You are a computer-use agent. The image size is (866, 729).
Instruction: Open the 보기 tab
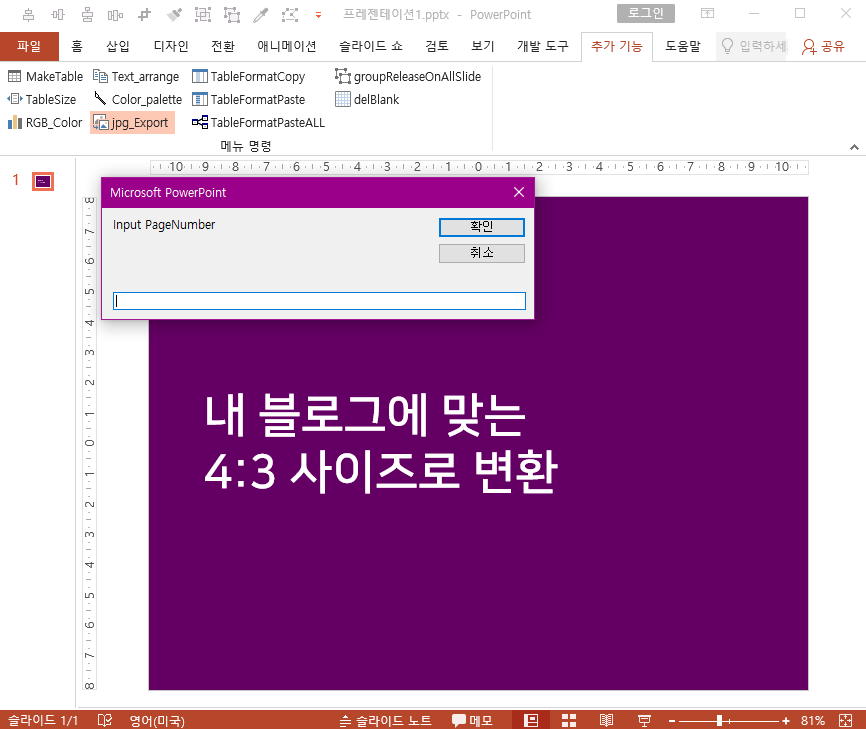483,46
